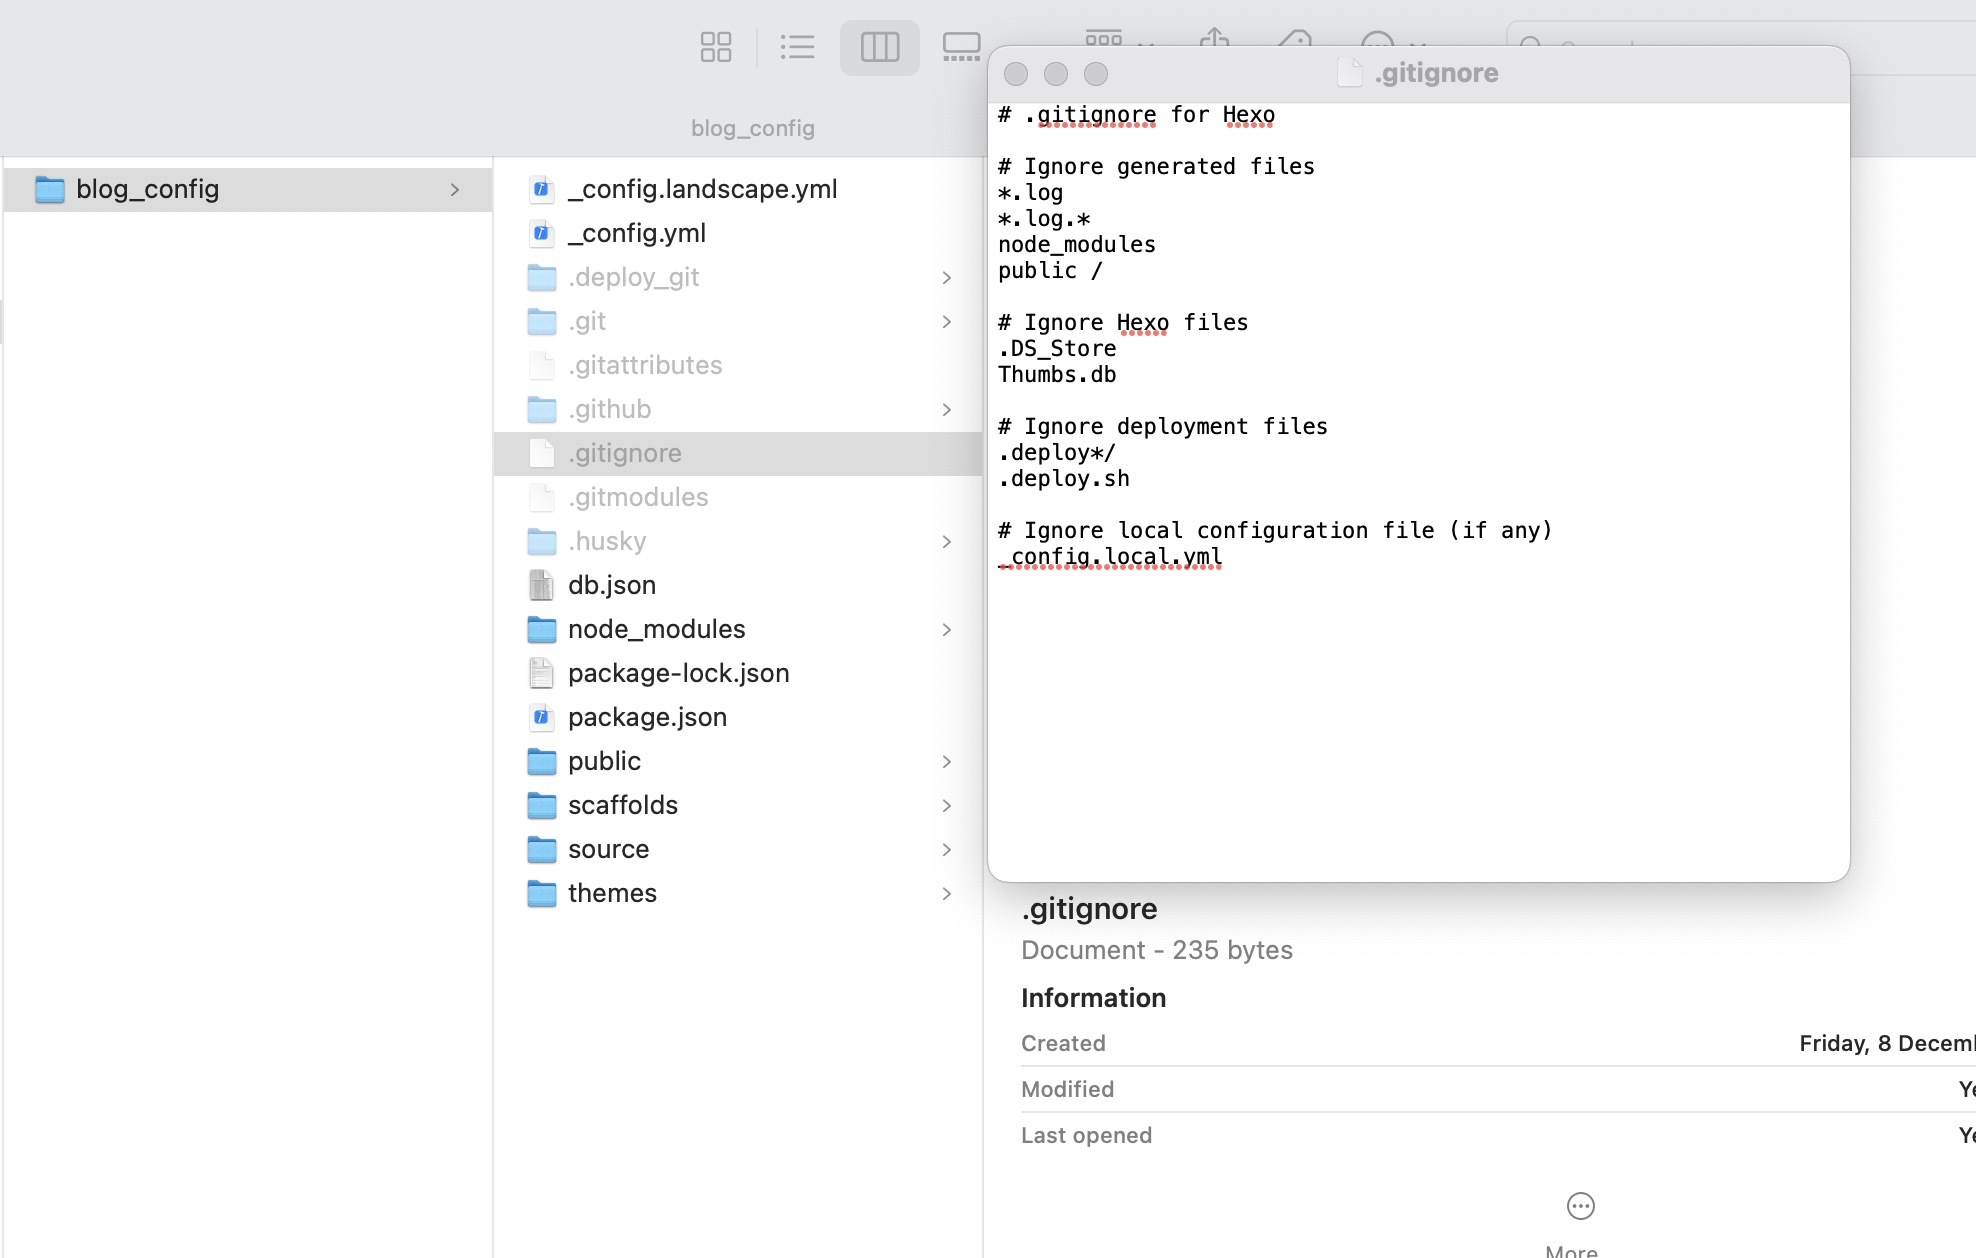
Task: Select the _config.yml file
Action: point(636,233)
